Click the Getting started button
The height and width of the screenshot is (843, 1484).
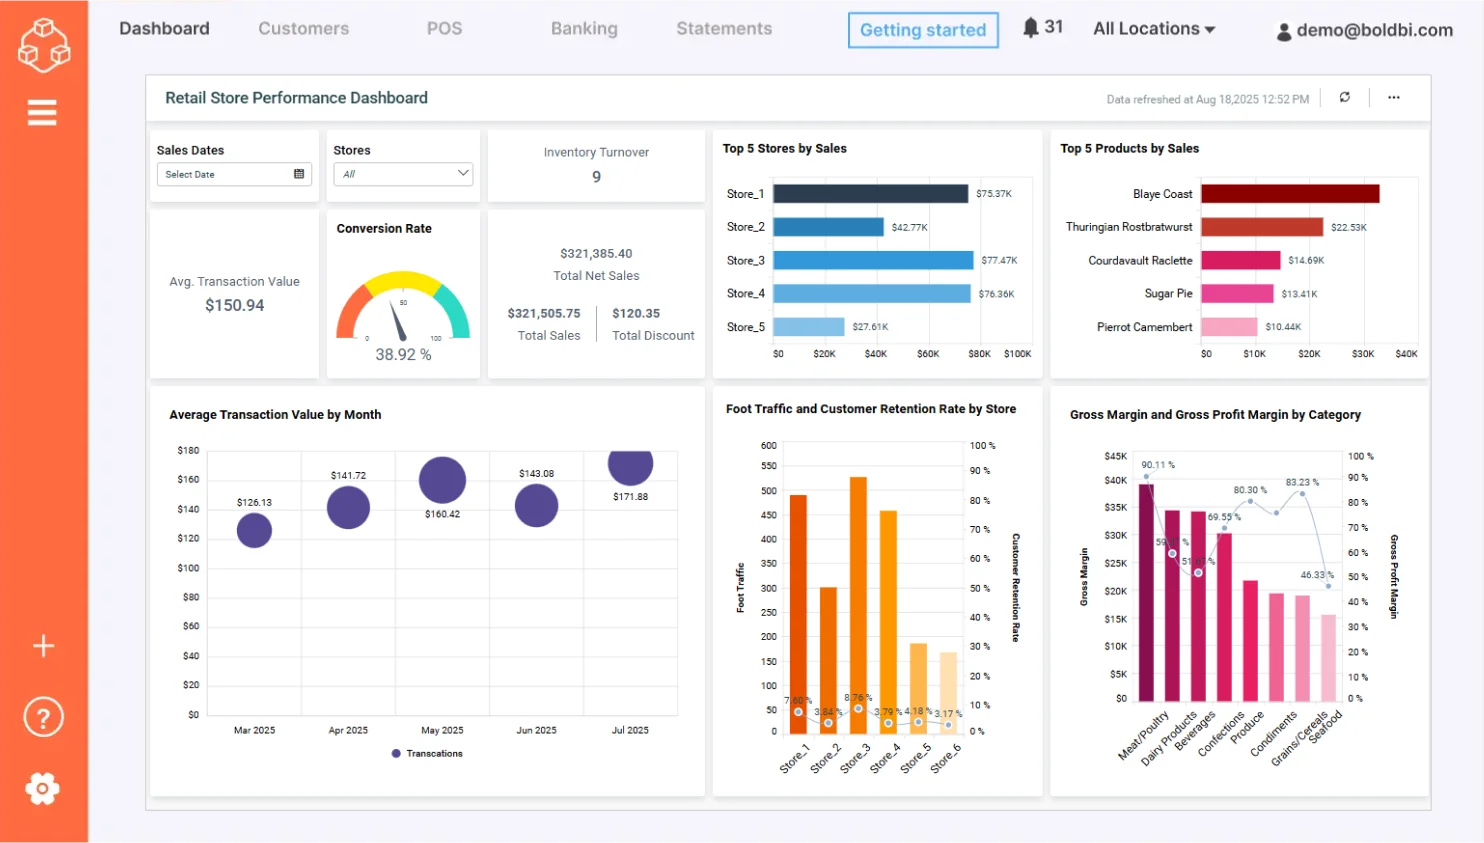[x=922, y=30]
